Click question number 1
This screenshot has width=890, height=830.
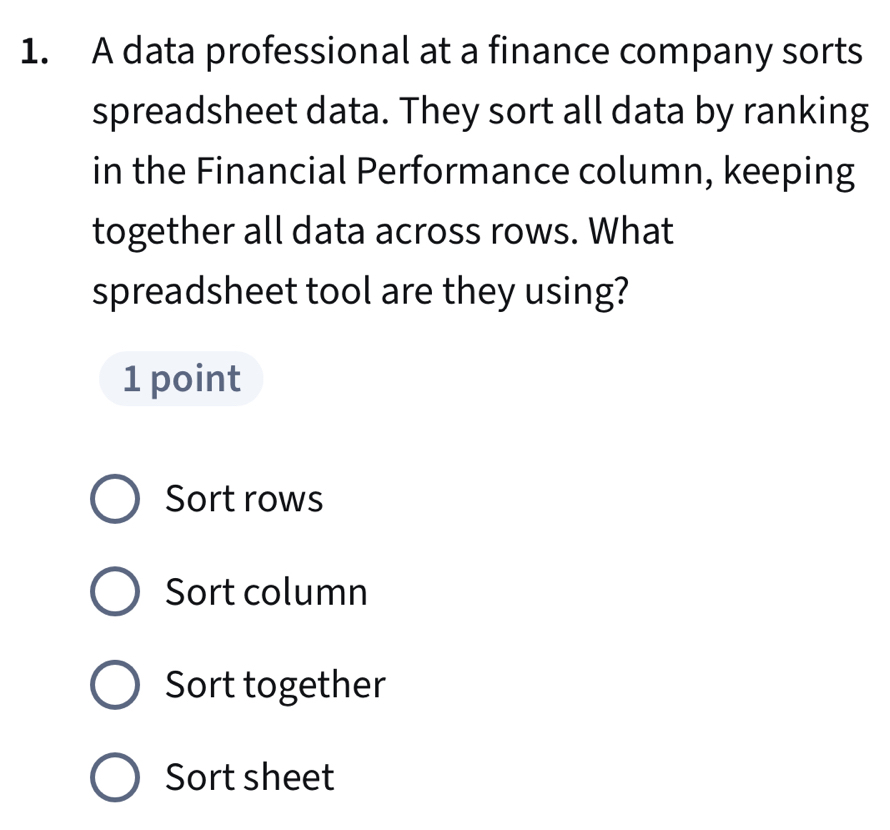[33, 50]
